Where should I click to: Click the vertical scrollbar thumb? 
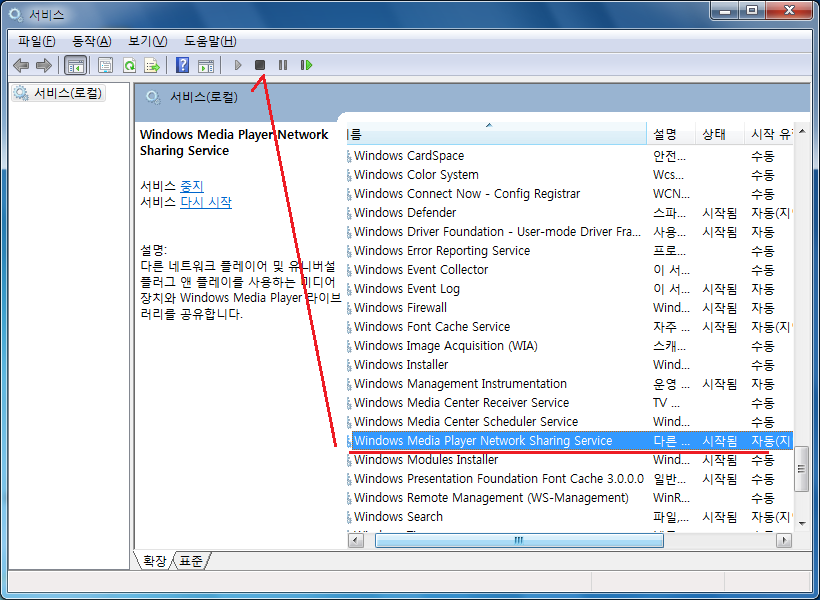click(802, 469)
